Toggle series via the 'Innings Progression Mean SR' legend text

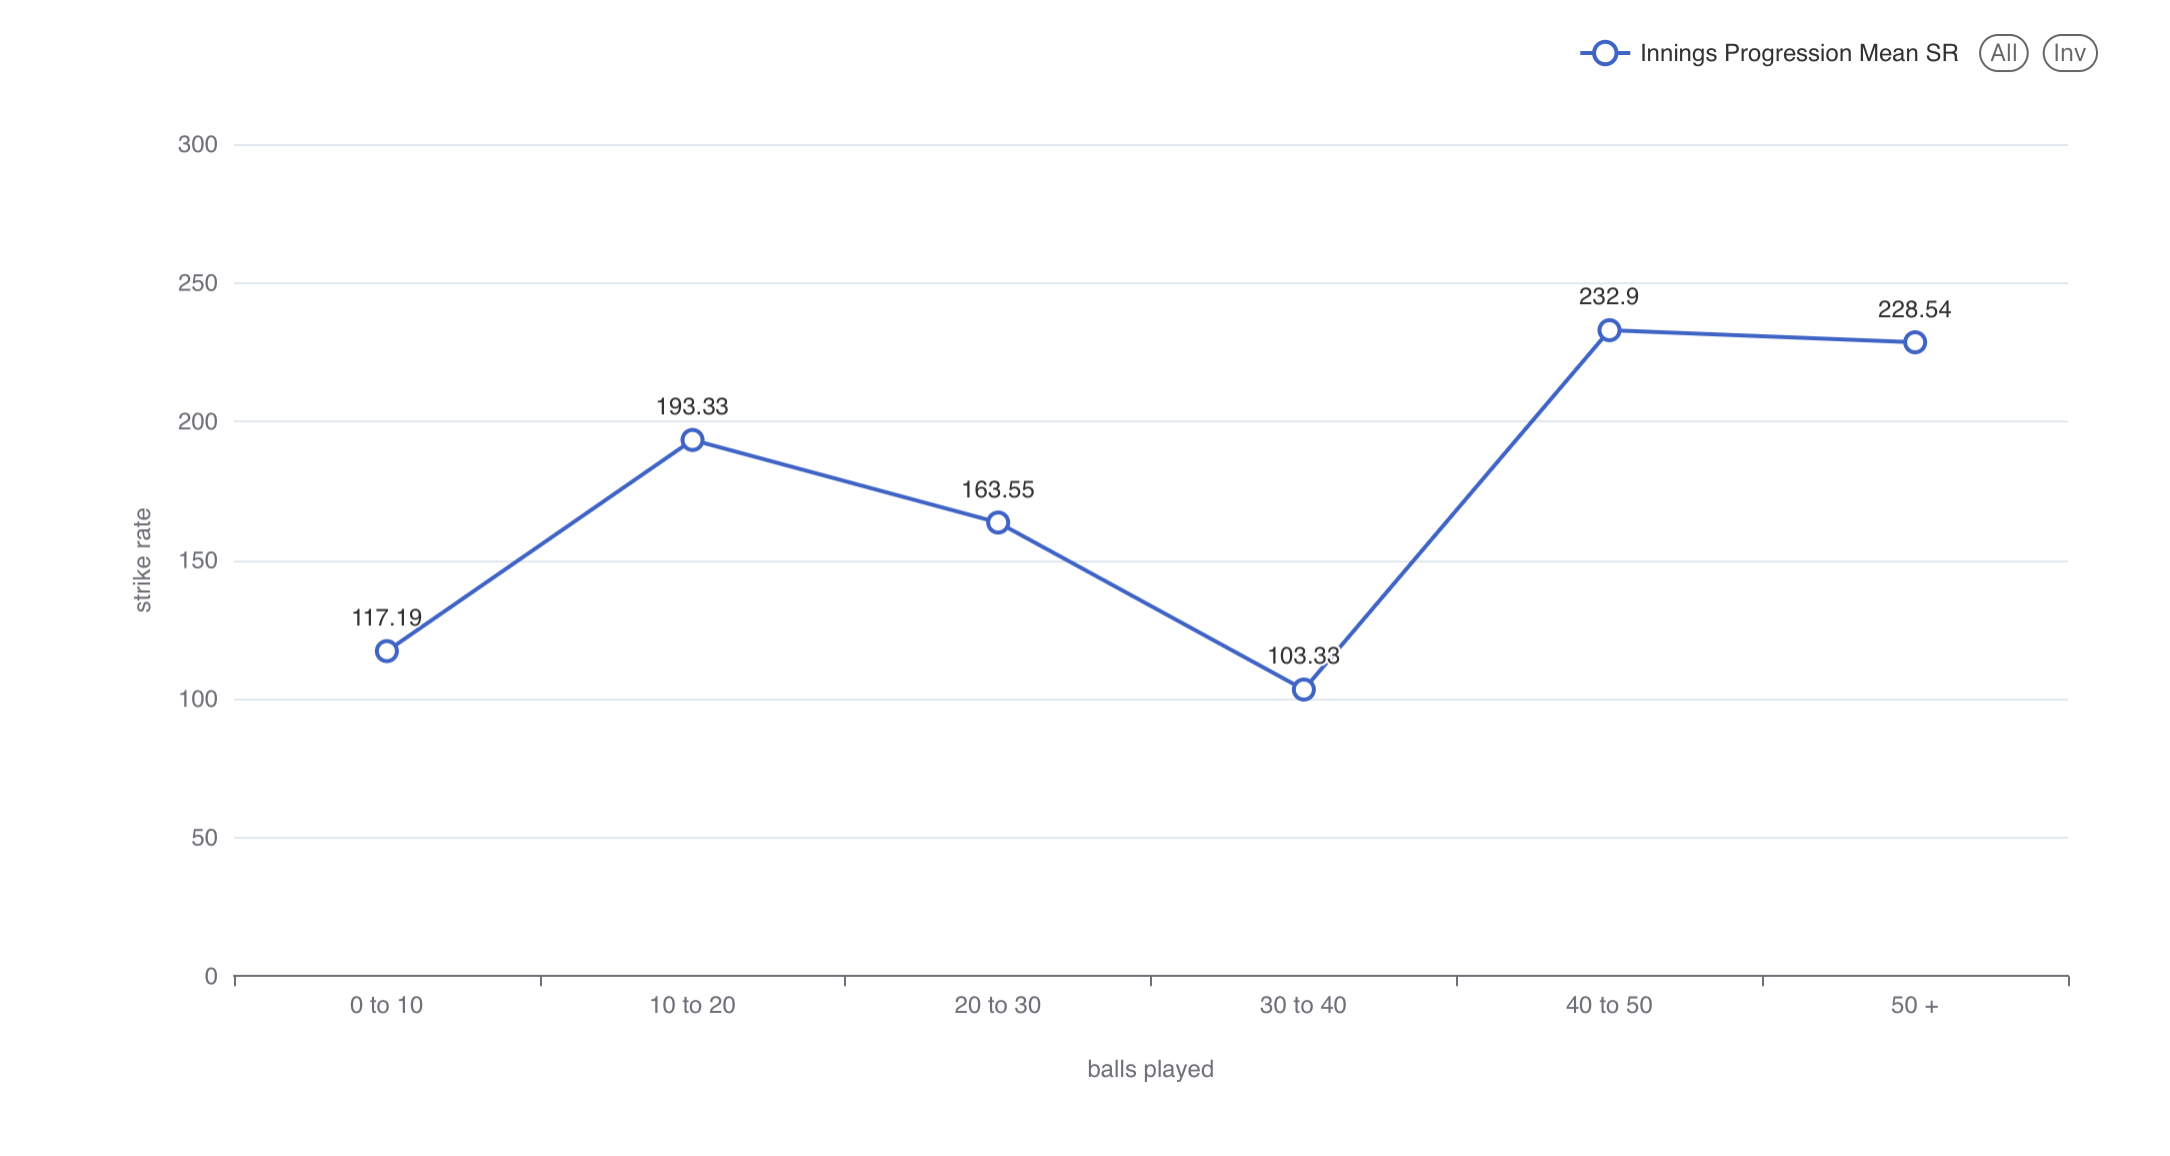click(x=1798, y=53)
